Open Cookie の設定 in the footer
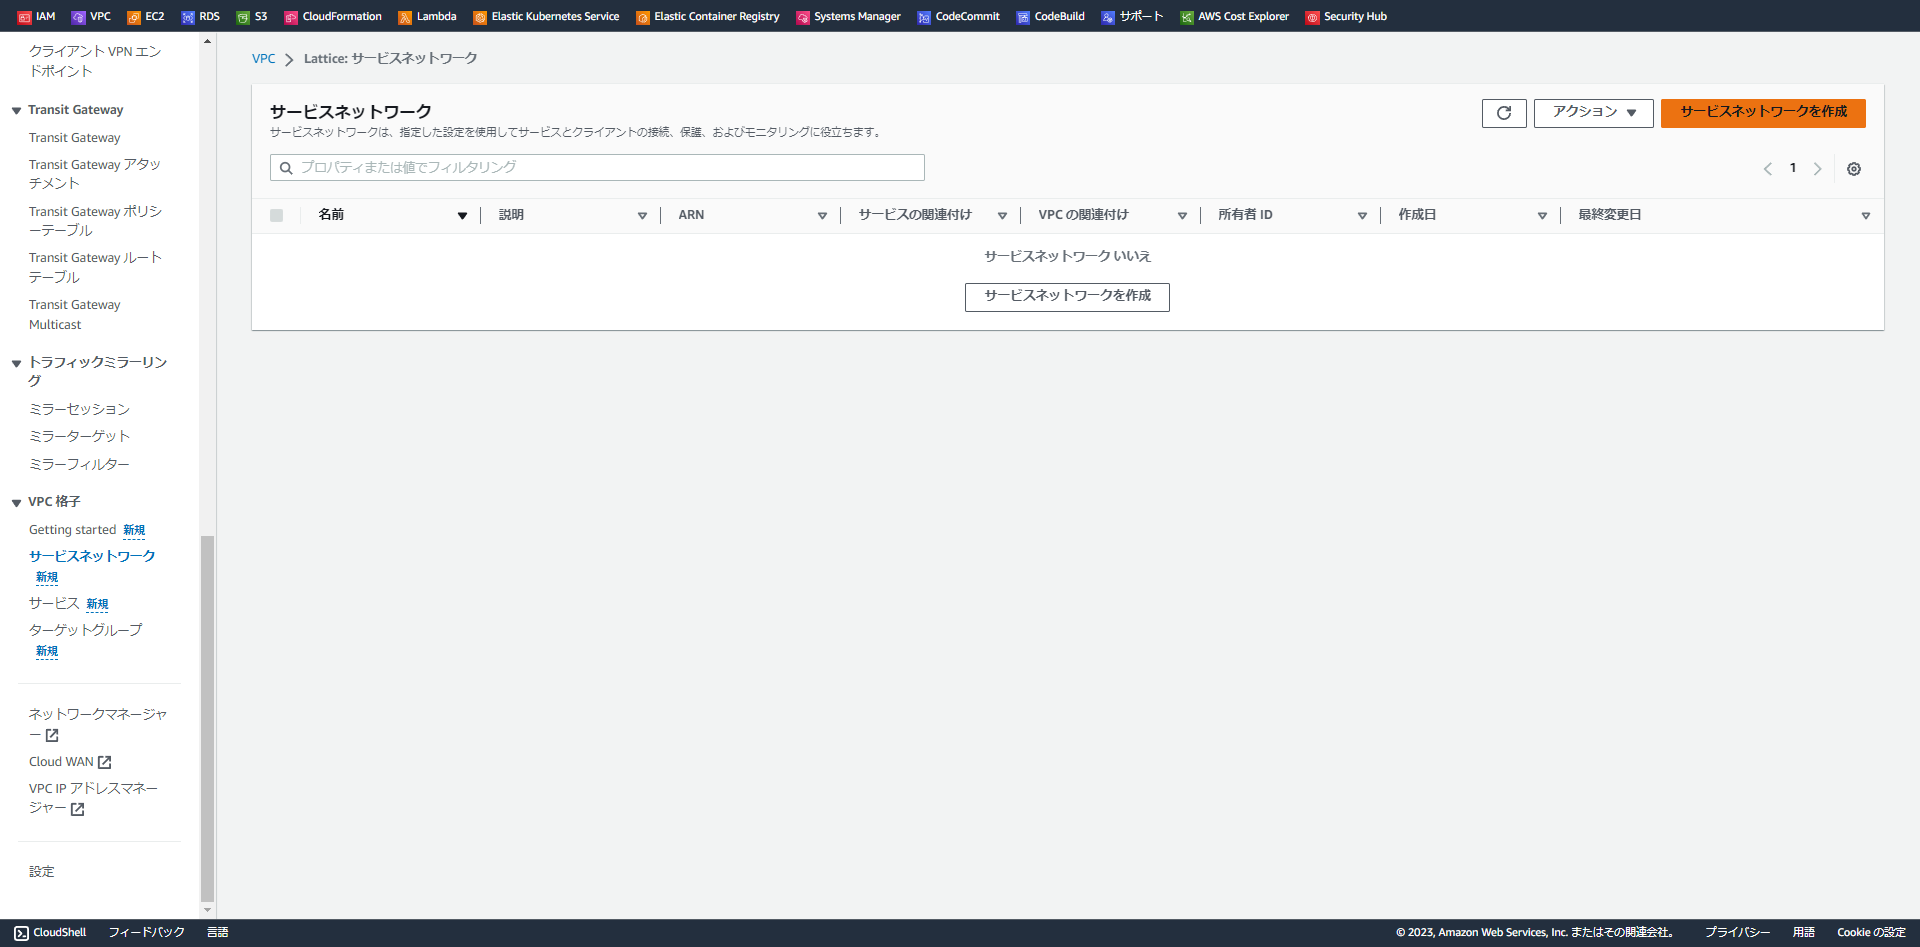 tap(1871, 933)
